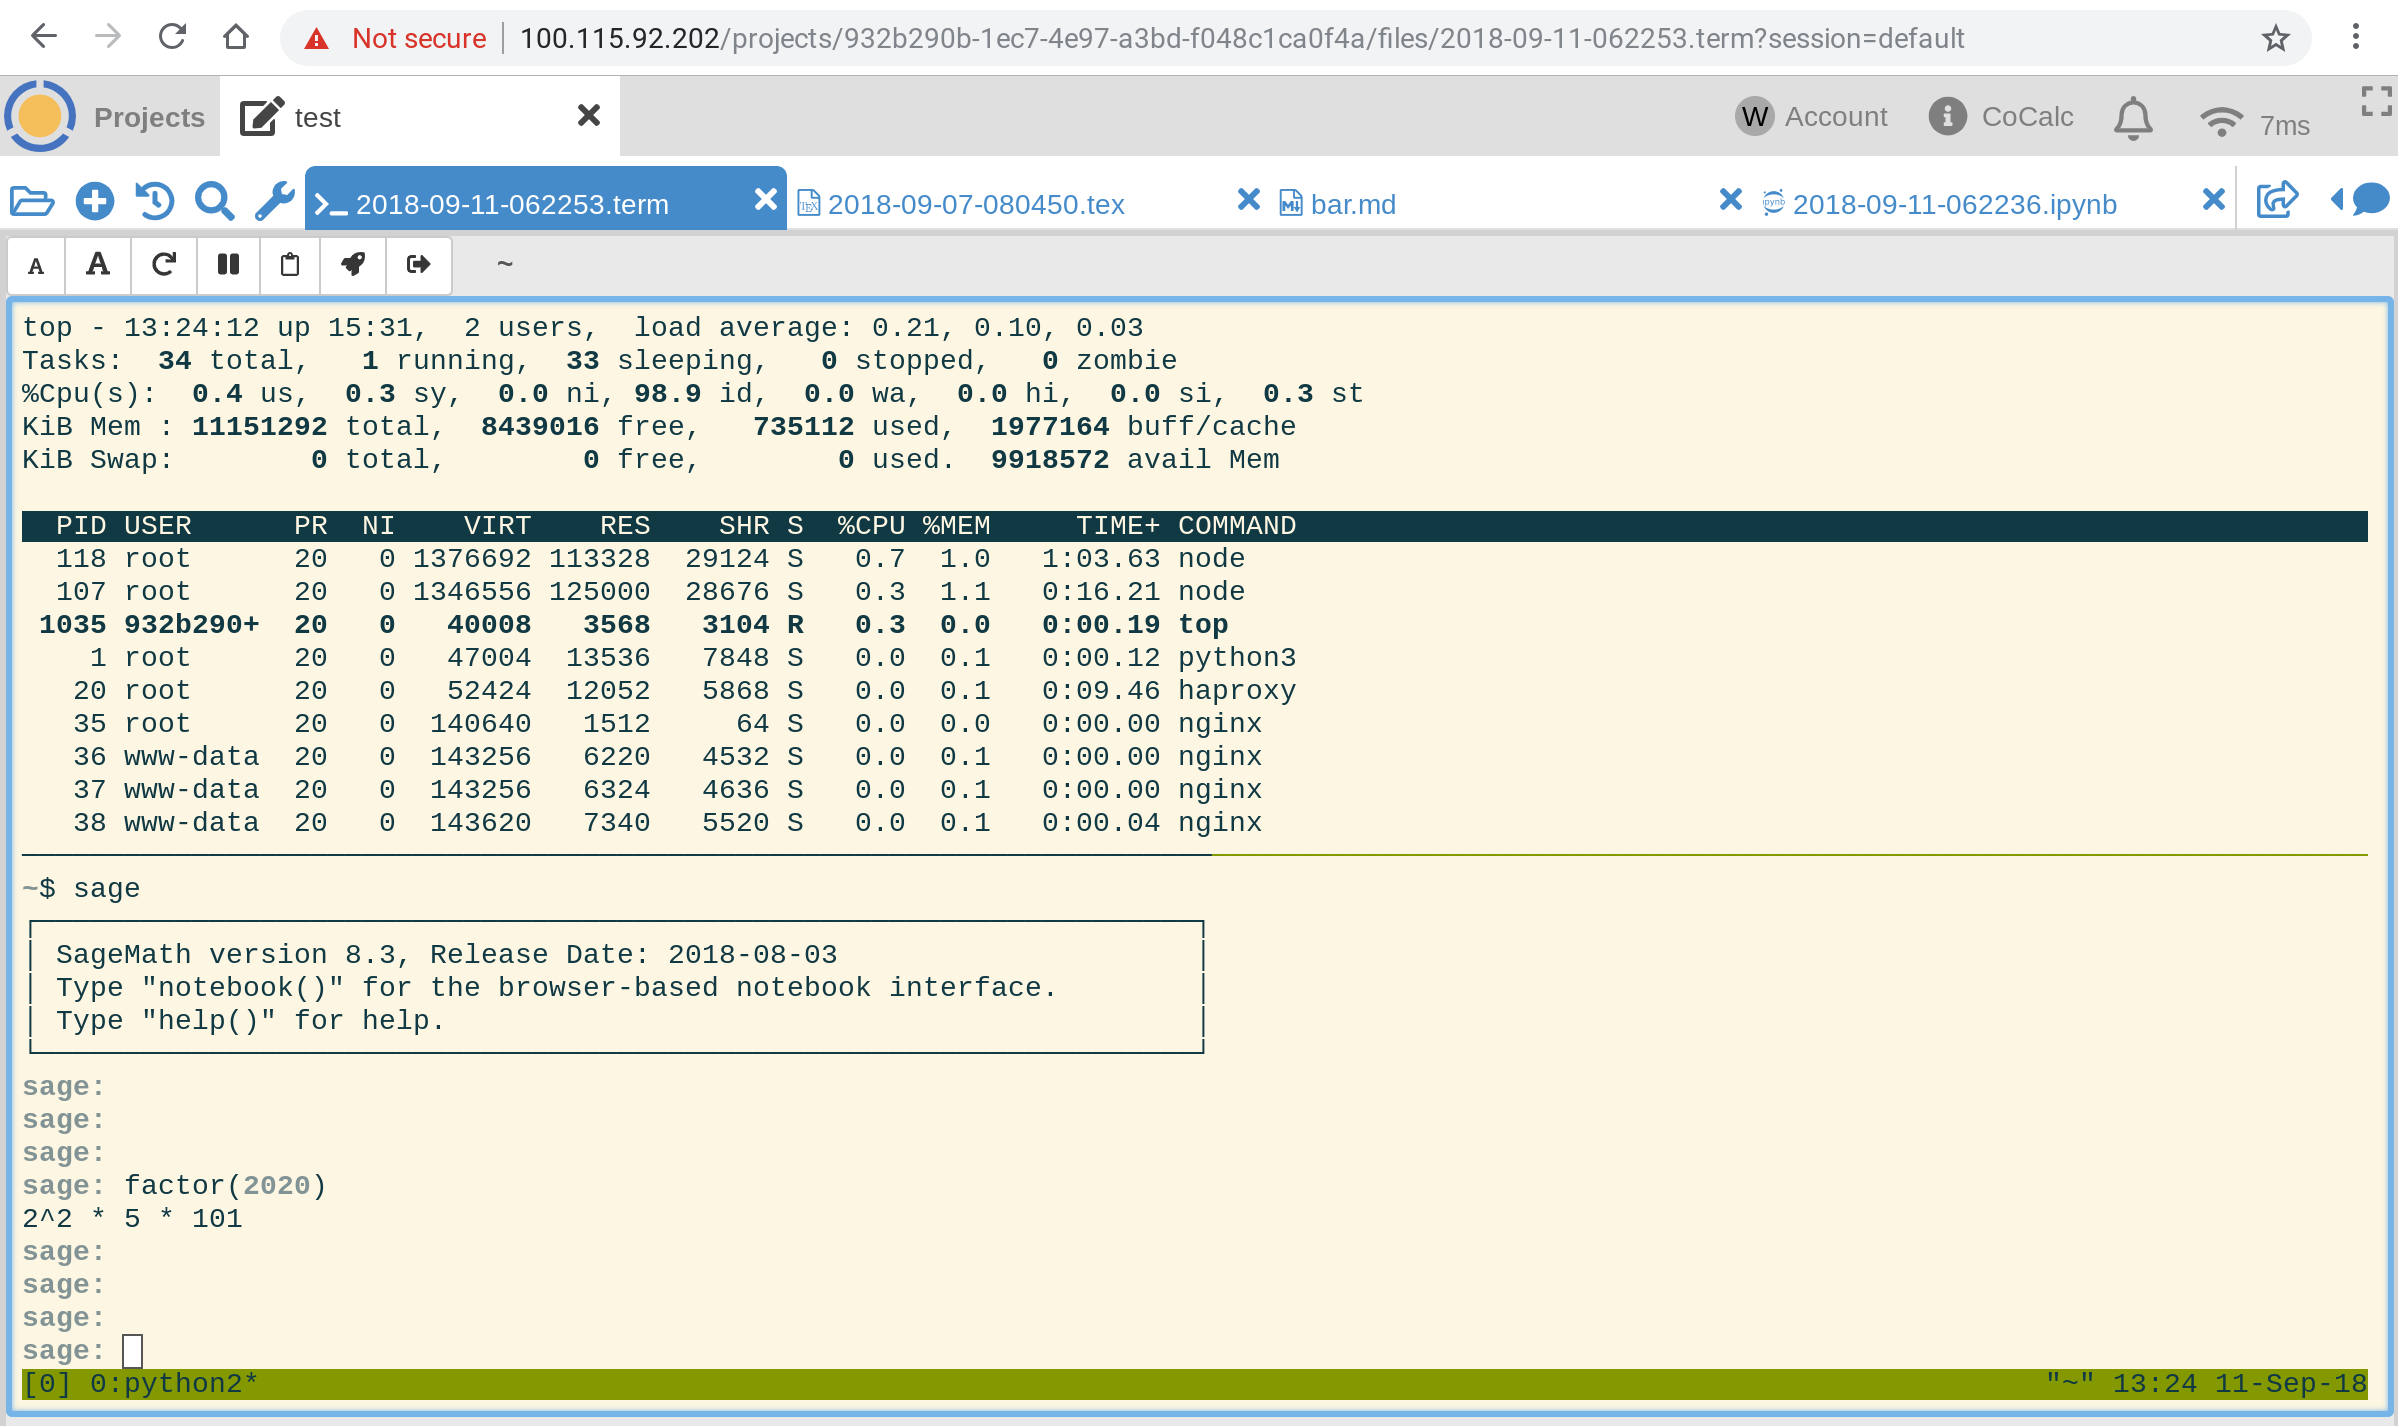Open the notifications bell
The width and height of the screenshot is (2398, 1426).
(2132, 119)
